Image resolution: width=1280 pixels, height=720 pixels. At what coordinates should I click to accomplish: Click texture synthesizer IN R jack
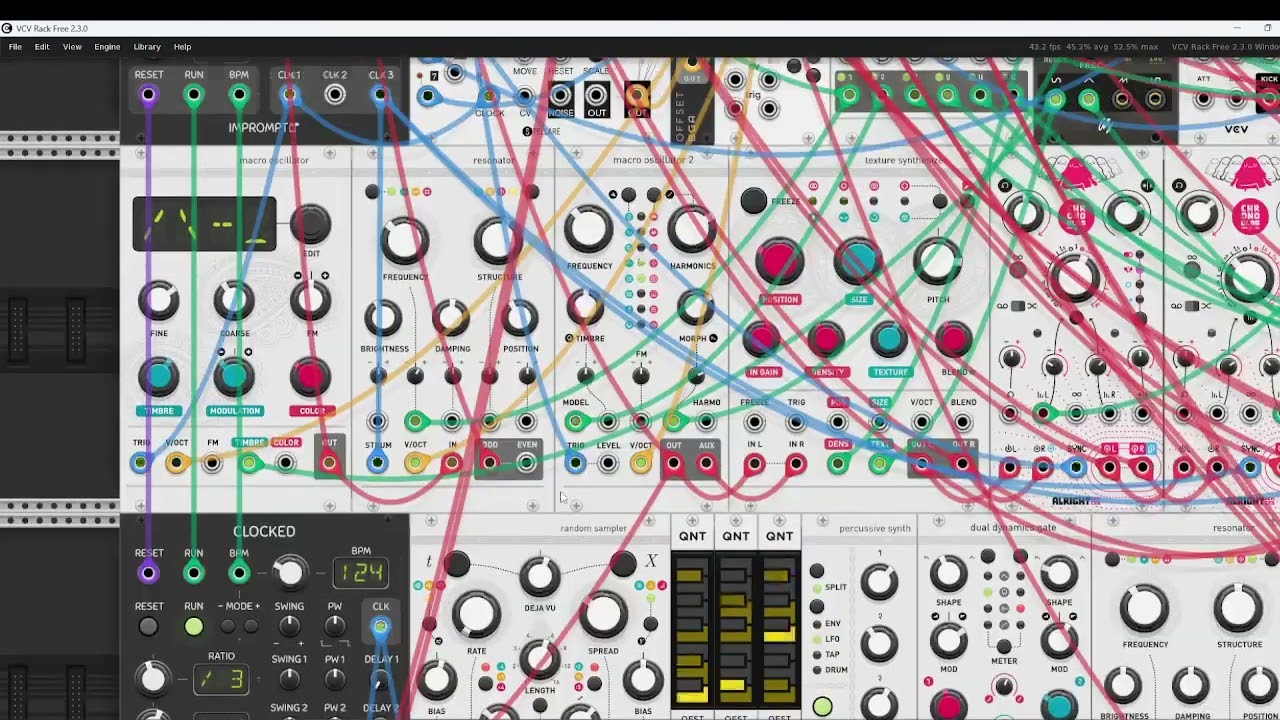pyautogui.click(x=796, y=463)
